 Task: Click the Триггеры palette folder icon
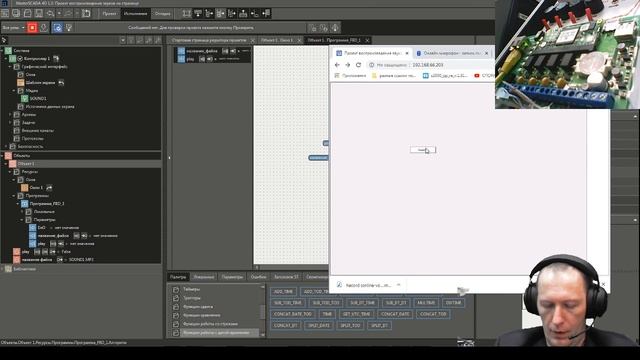click(x=176, y=298)
